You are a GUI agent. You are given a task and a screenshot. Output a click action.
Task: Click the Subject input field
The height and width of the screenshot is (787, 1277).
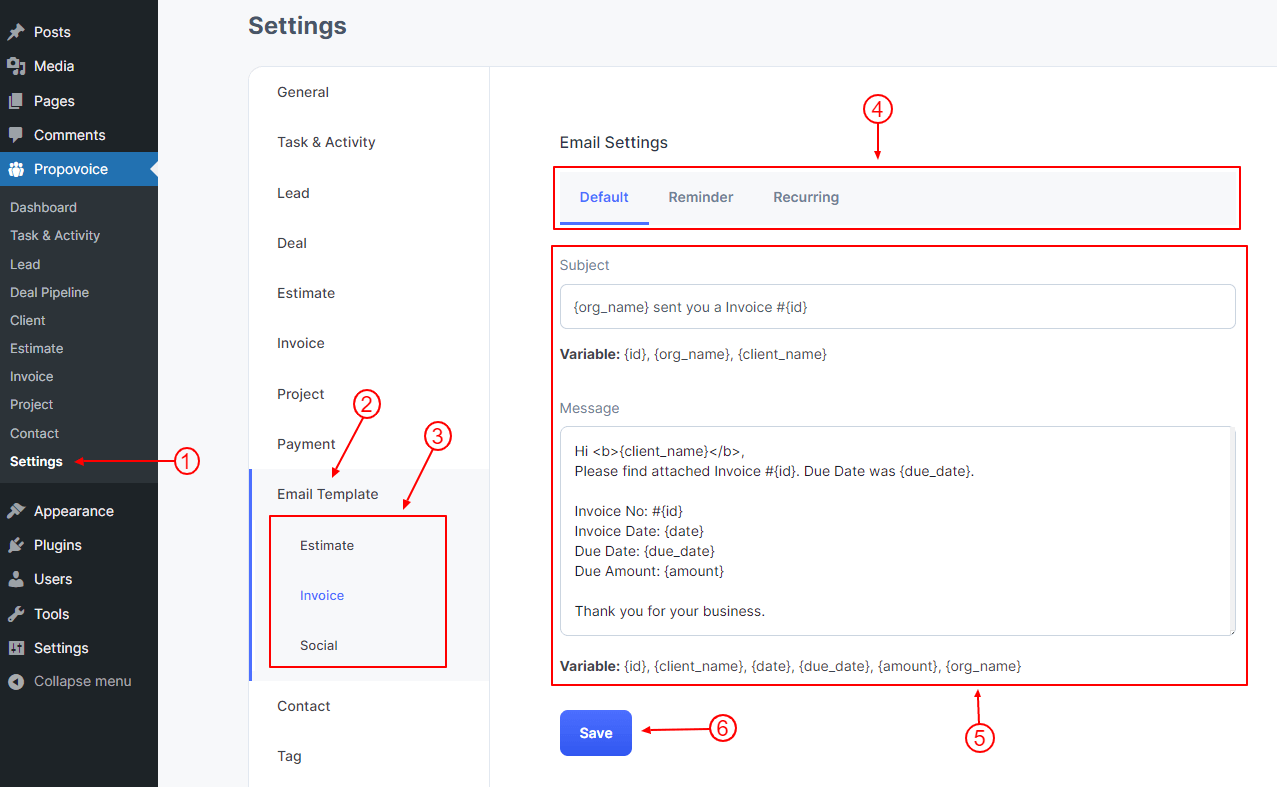pos(897,306)
